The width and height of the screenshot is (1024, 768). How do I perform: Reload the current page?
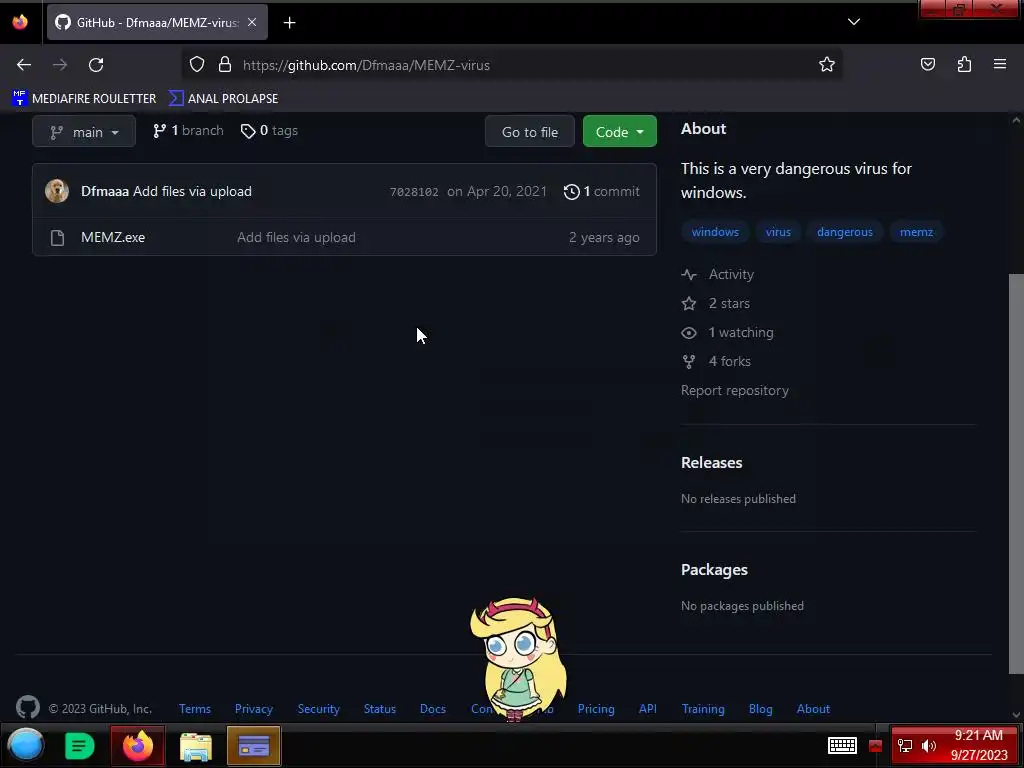pos(96,65)
